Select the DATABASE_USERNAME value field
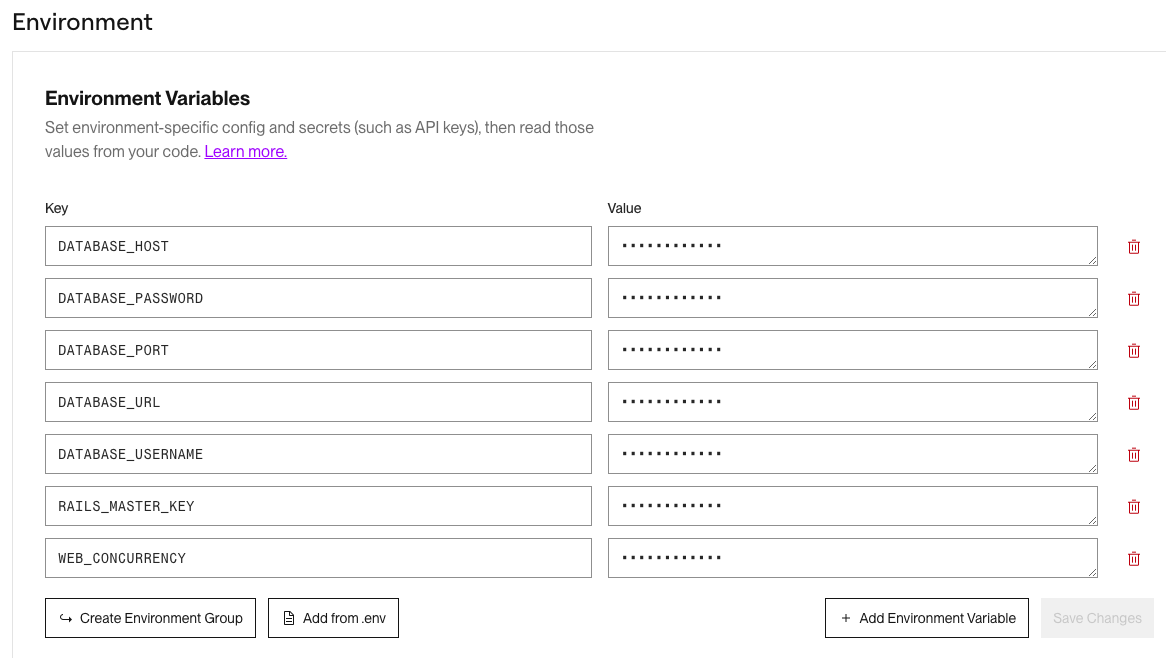Screen dimensions: 1166x658 852,454
